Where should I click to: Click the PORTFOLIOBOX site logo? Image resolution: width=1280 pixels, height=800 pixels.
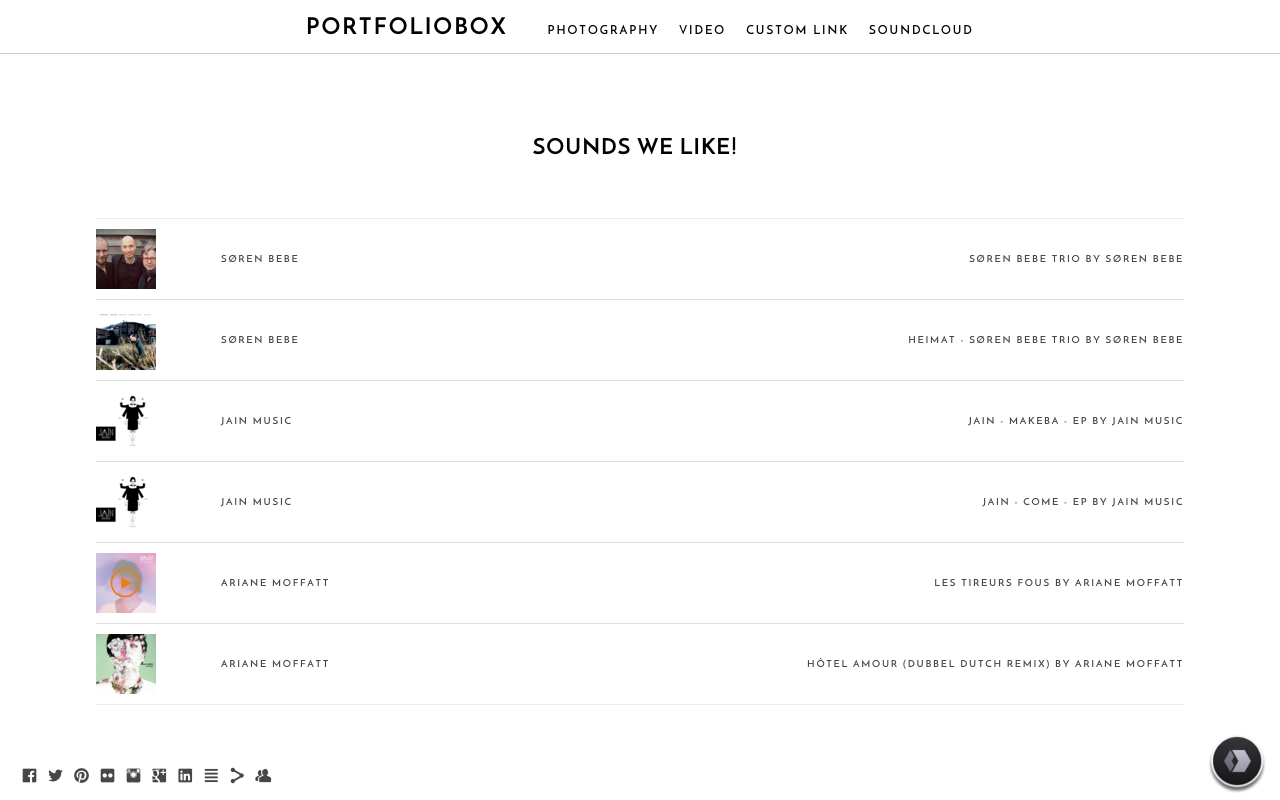point(407,27)
